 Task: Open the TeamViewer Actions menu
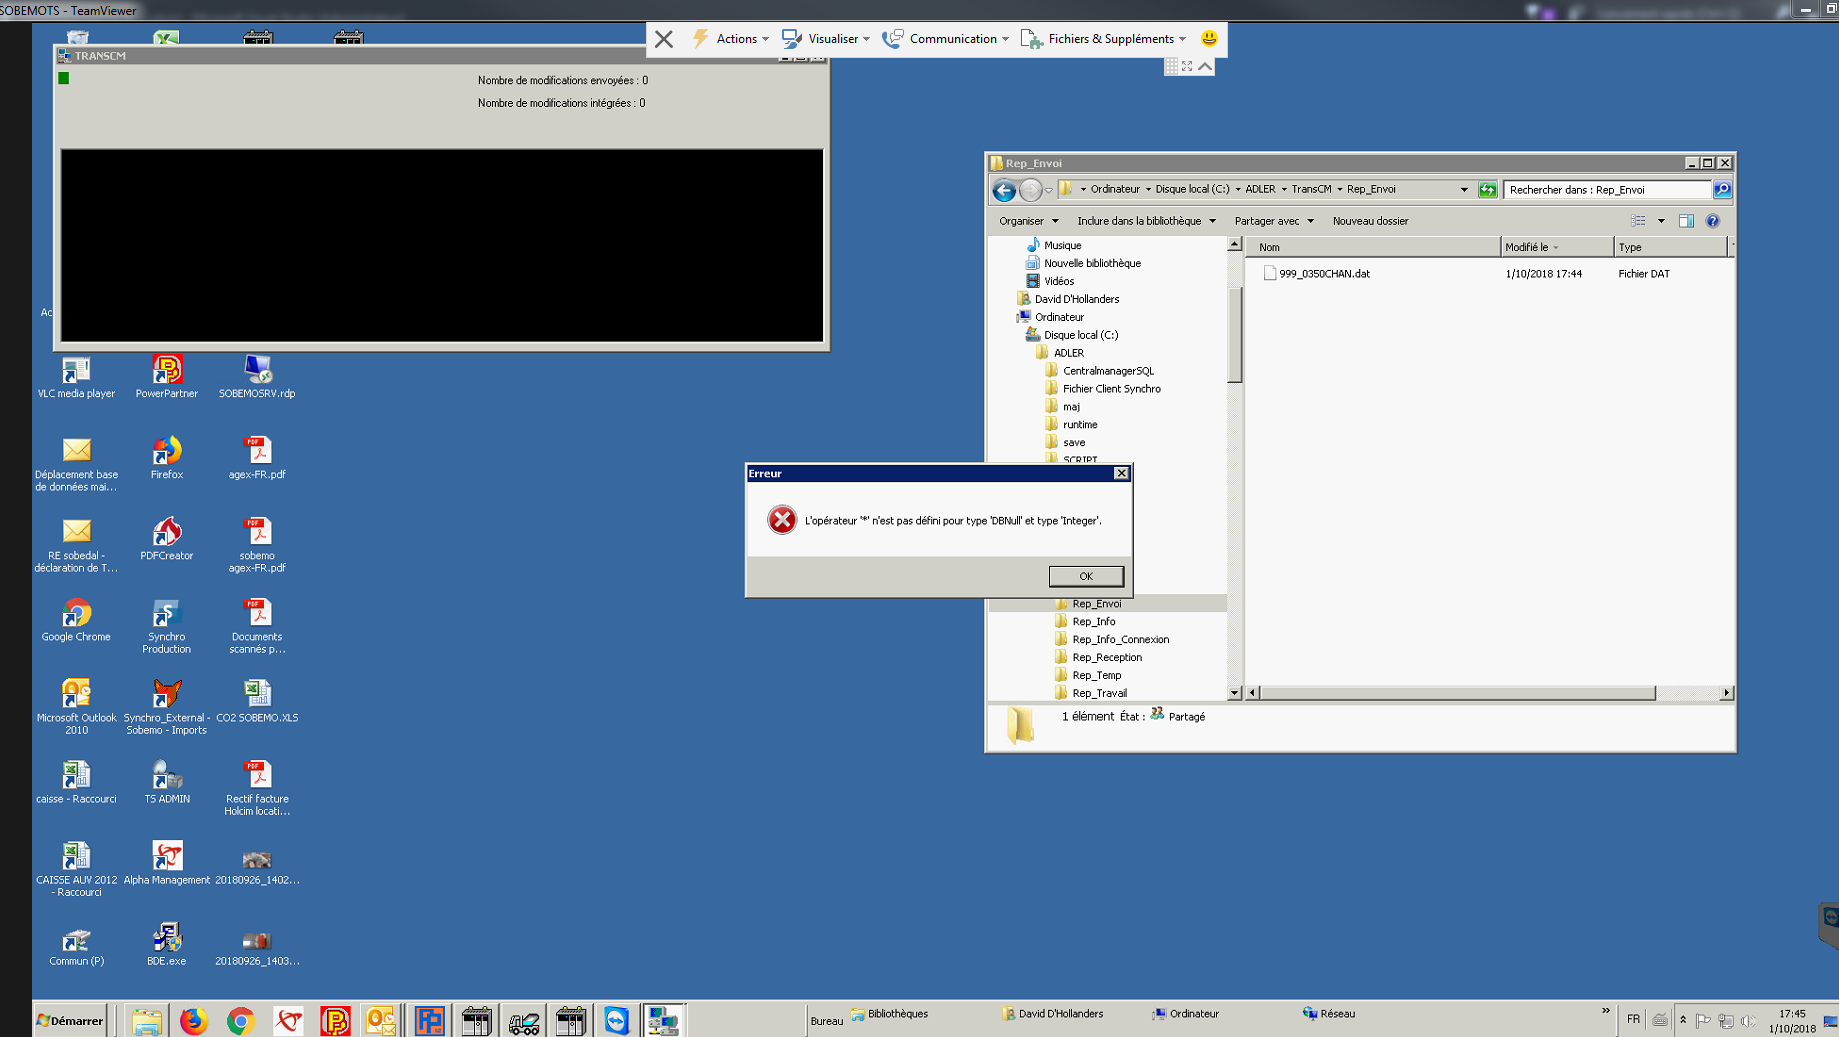point(731,39)
